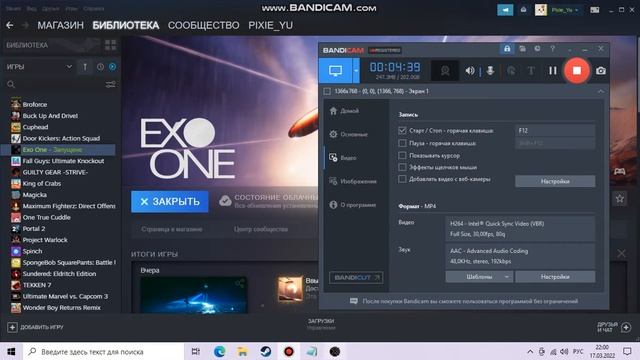
Task: Click ДОБАВИТЬ ИГРУ at bottom left
Action: 36,327
